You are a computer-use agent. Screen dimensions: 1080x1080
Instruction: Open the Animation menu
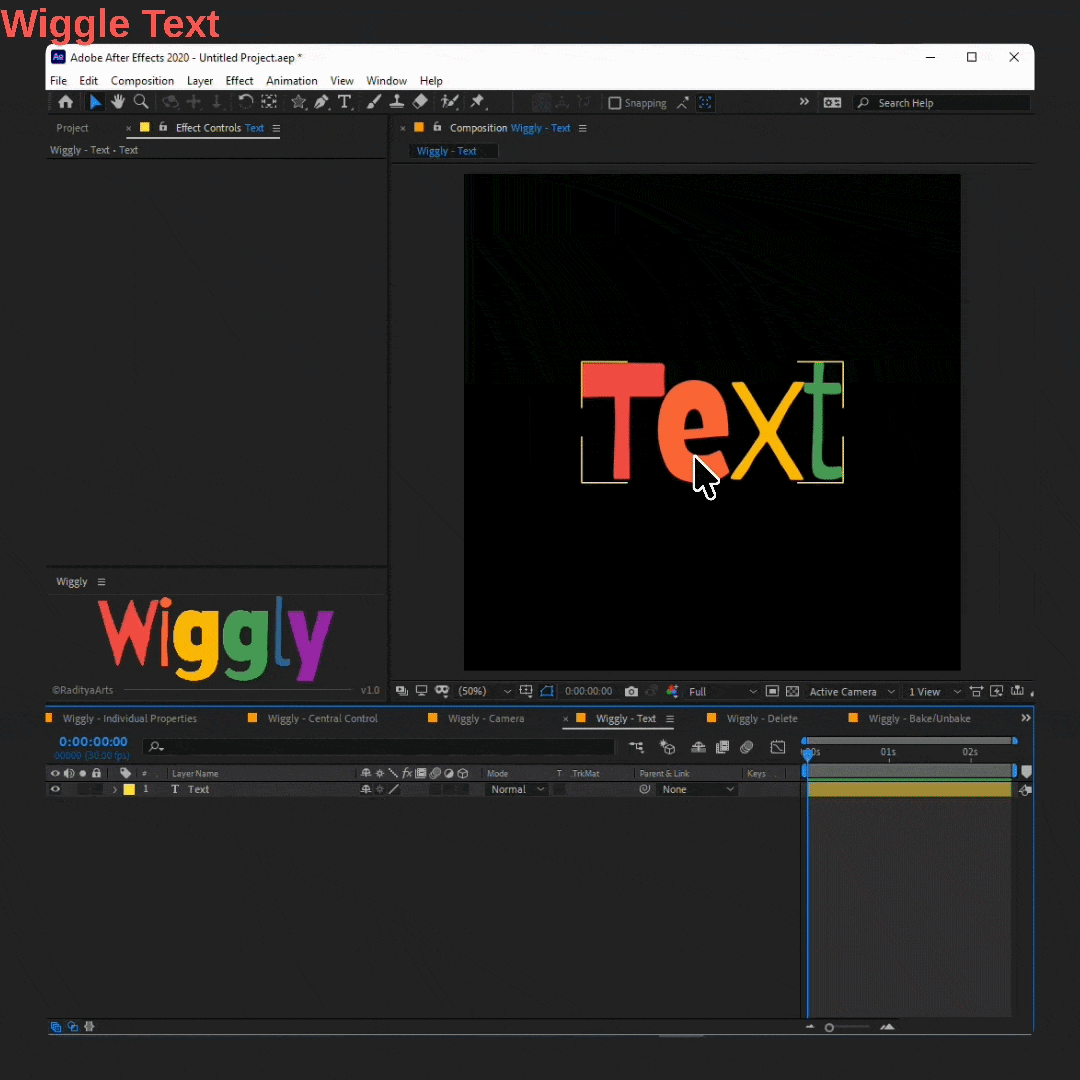[x=291, y=81]
